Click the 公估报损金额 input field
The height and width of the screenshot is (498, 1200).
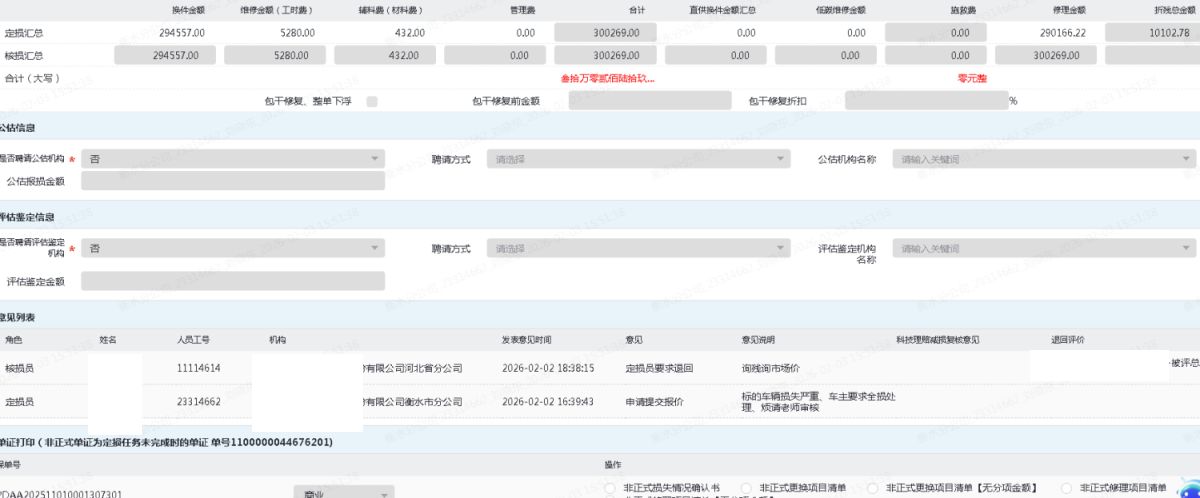tap(232, 181)
